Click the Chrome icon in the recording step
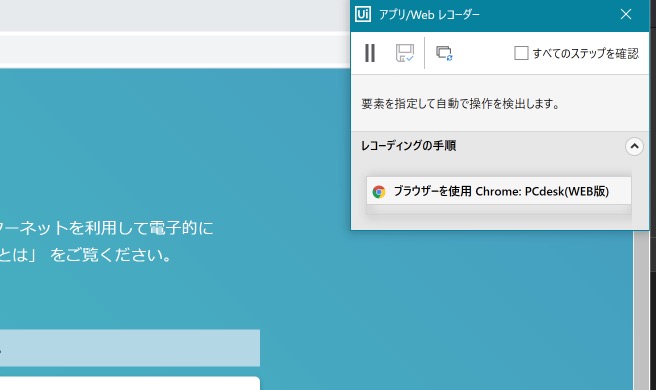Image resolution: width=656 pixels, height=390 pixels. click(379, 192)
